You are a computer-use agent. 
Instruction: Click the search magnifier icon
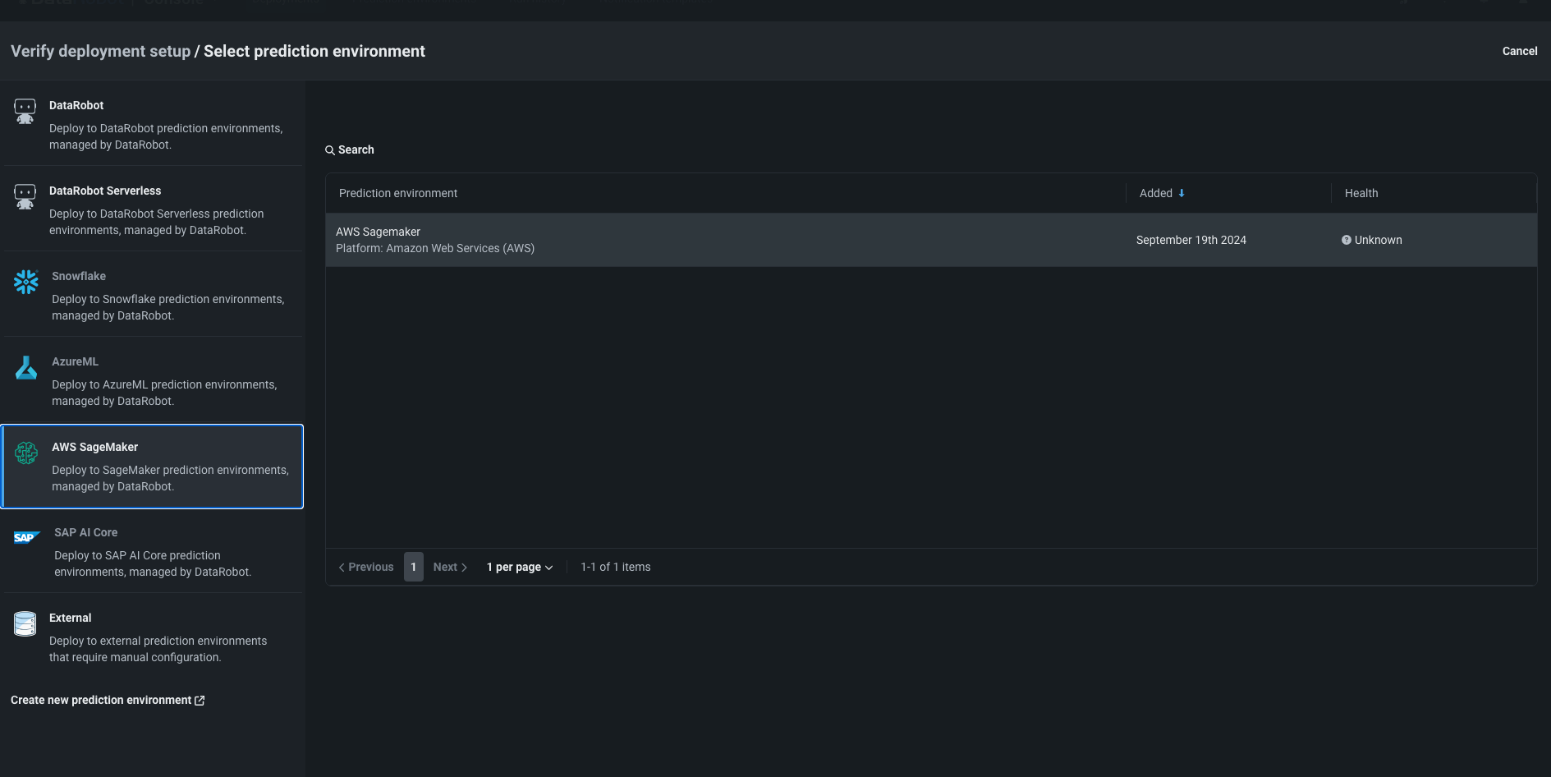[x=330, y=149]
